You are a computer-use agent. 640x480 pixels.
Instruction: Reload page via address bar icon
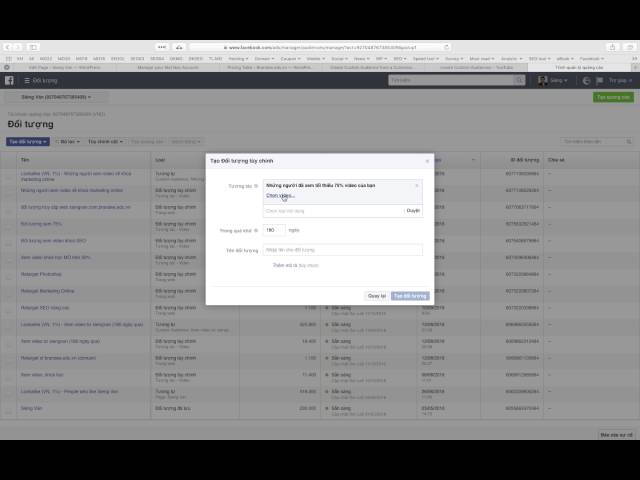447,47
